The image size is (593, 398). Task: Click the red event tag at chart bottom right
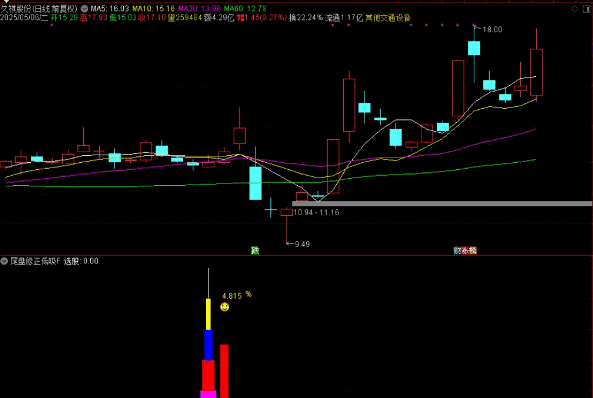pos(465,250)
